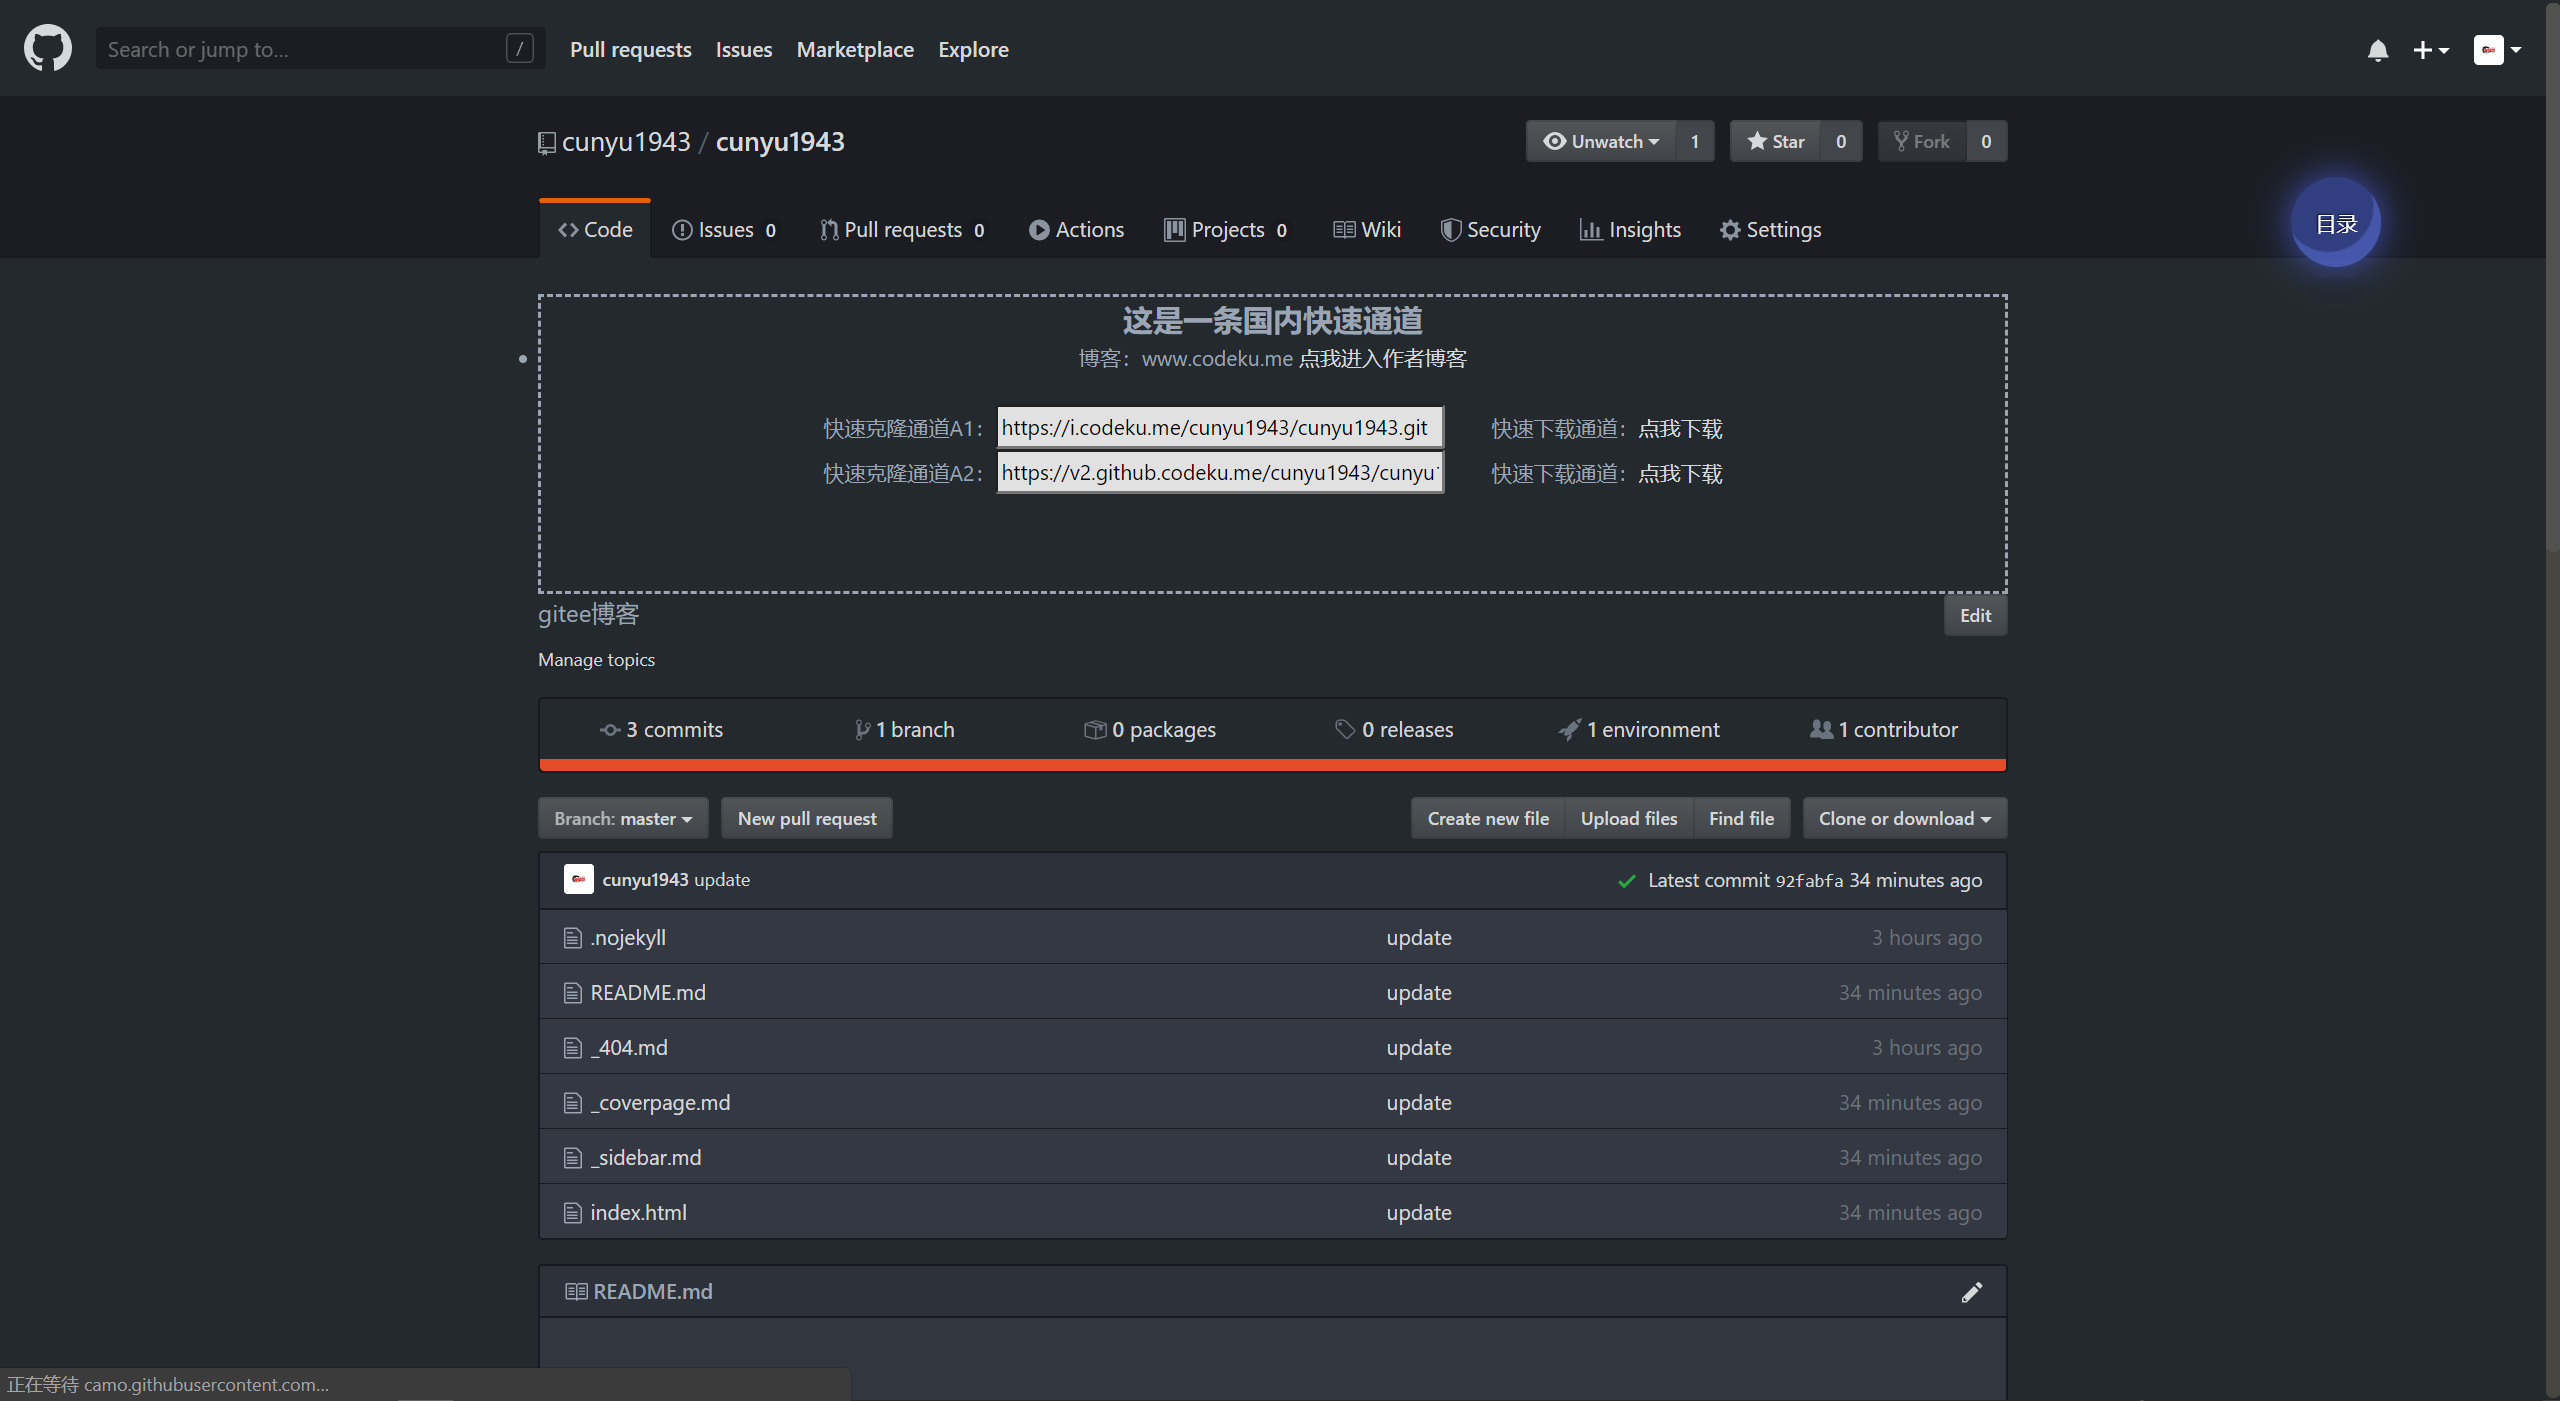This screenshot has width=2560, height=1401.
Task: Click the GitHub home logo icon
Action: tap(48, 47)
